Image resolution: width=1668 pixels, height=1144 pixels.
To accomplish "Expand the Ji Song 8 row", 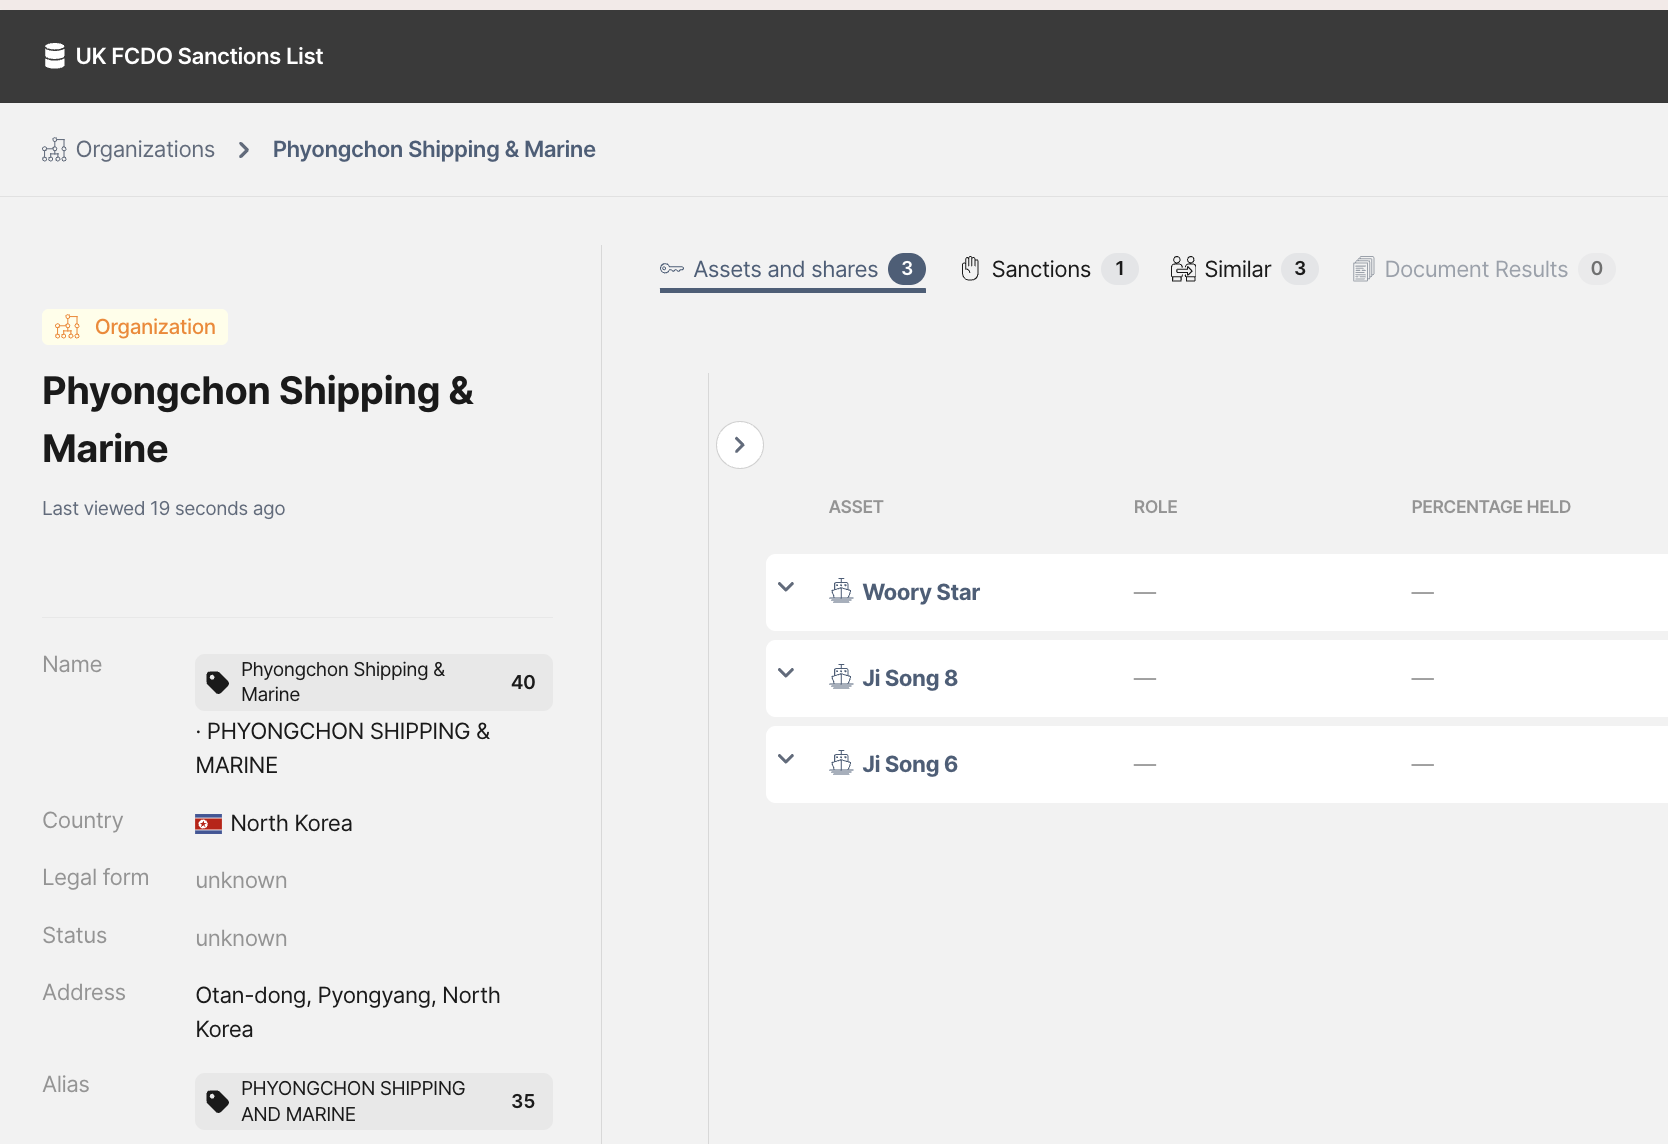I will (x=786, y=674).
